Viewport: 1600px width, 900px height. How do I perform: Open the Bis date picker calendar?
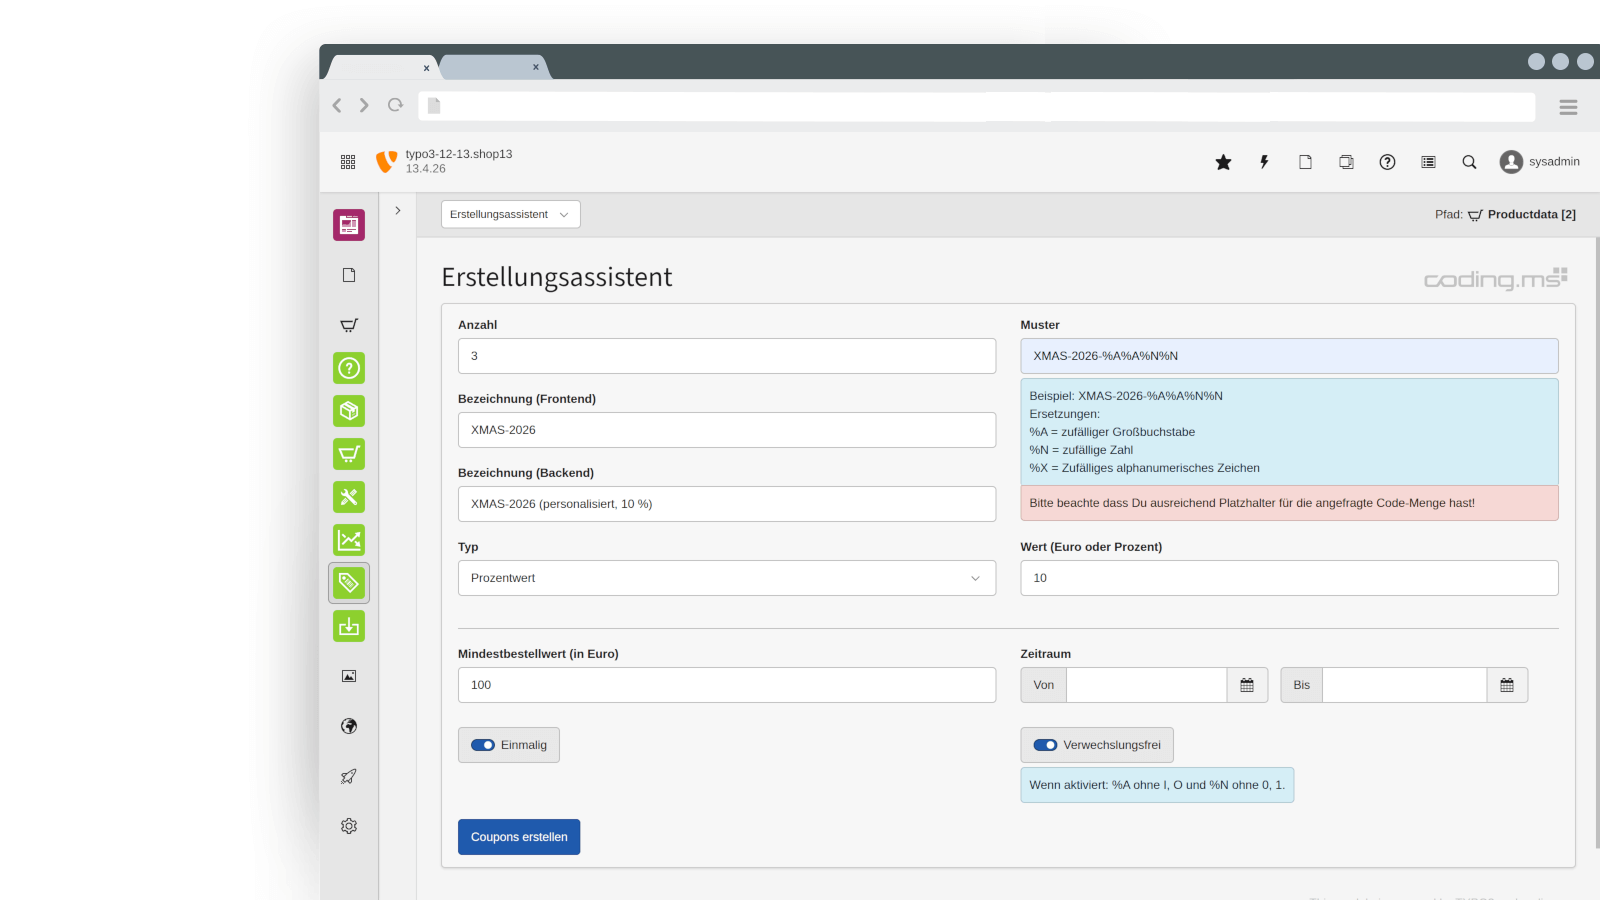1507,685
